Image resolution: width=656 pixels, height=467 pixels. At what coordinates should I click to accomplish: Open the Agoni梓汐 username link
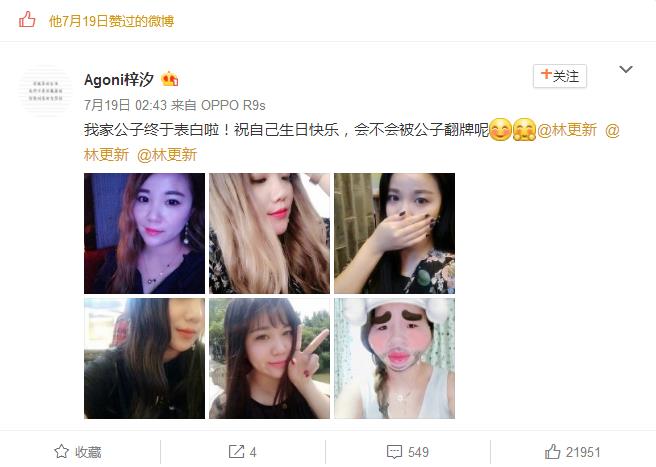point(119,79)
